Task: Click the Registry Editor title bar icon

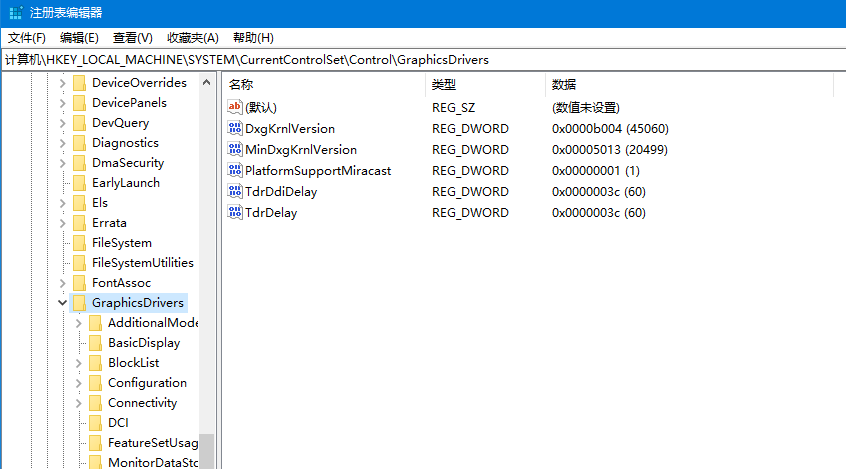Action: 15,13
